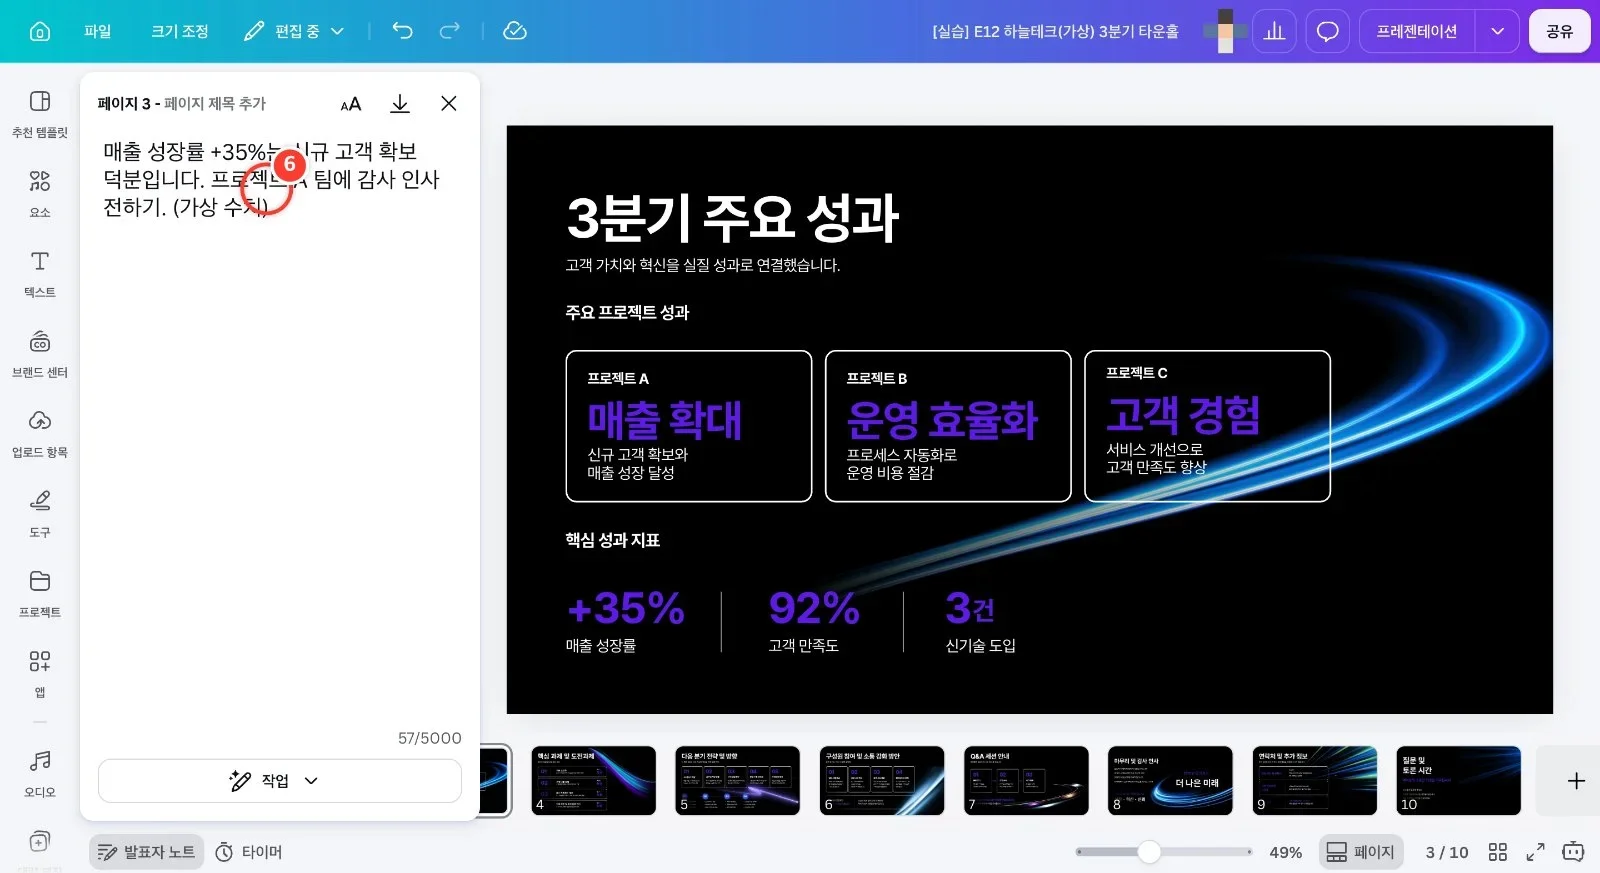1600x873 pixels.
Task: Edit the 페이지 제목 추가 title field
Action: tap(215, 104)
